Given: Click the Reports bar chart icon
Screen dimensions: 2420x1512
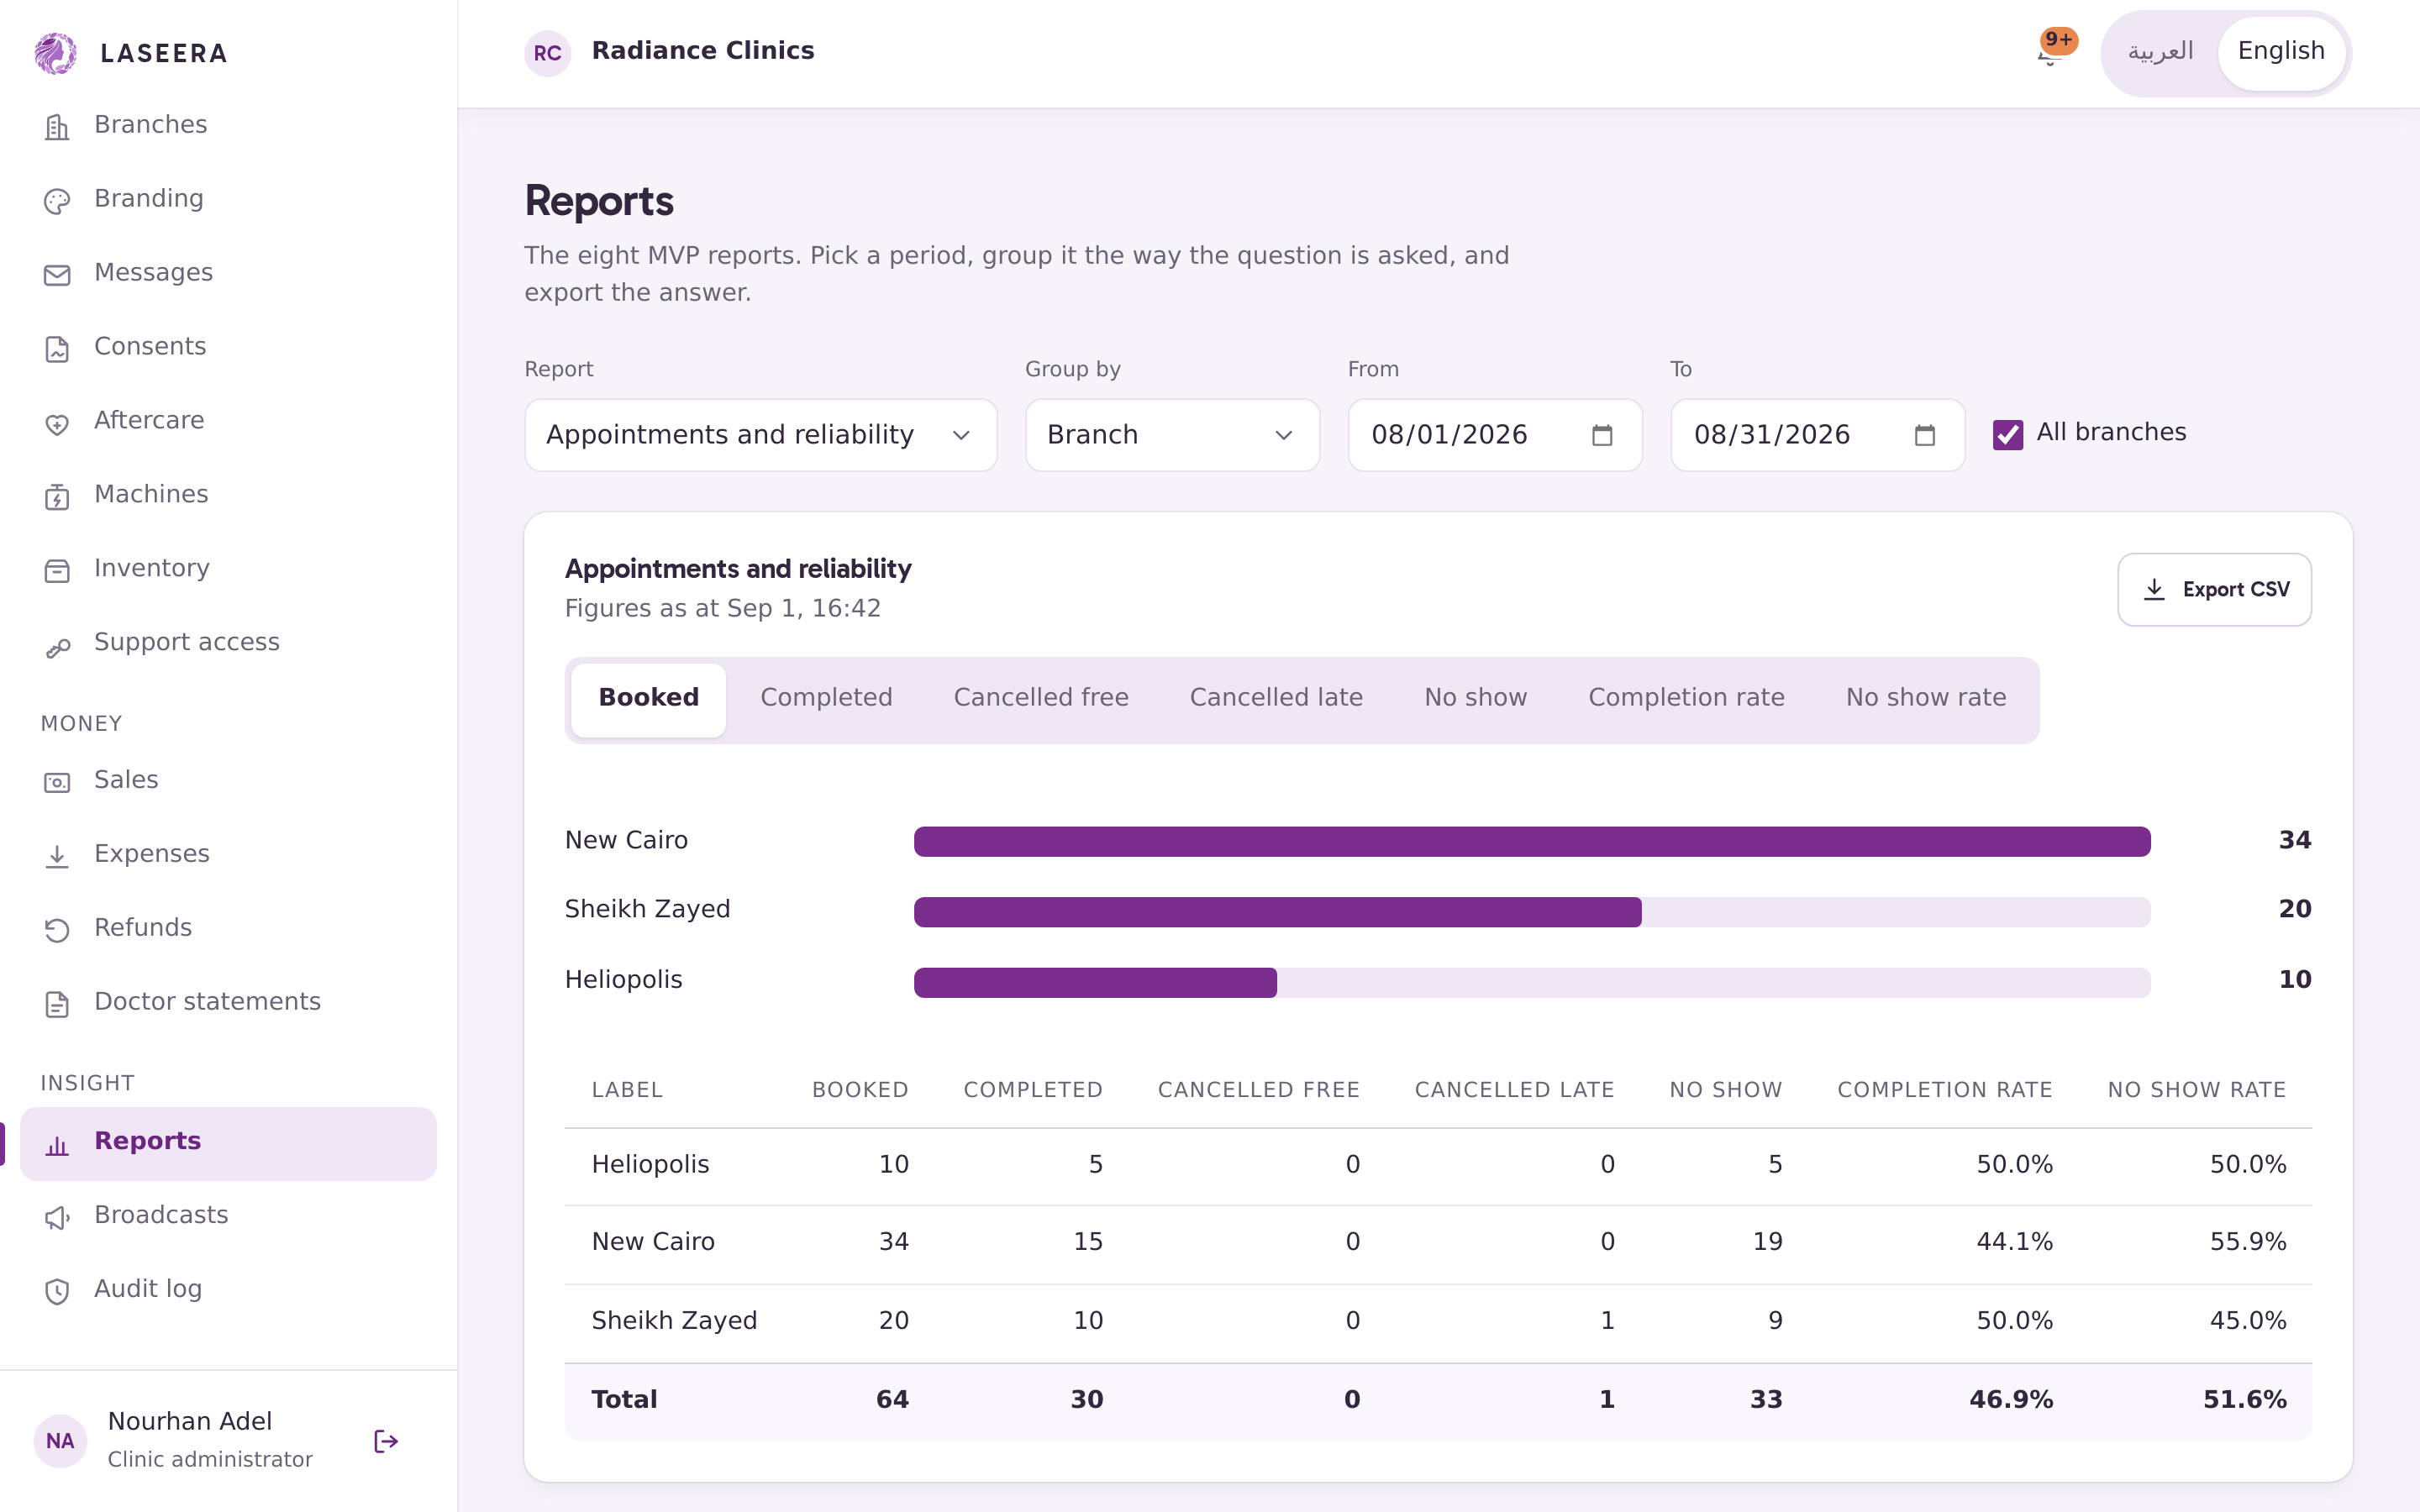Looking at the screenshot, I should tap(57, 1144).
